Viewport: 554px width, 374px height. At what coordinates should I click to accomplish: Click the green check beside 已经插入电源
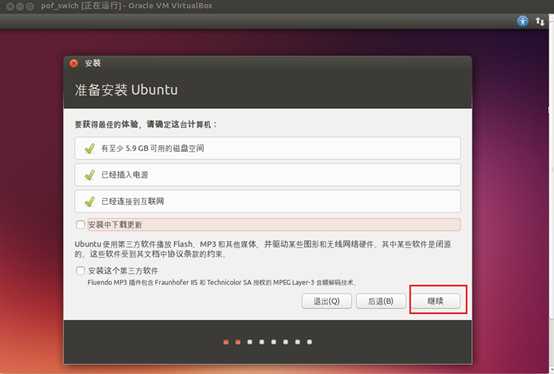(x=90, y=174)
